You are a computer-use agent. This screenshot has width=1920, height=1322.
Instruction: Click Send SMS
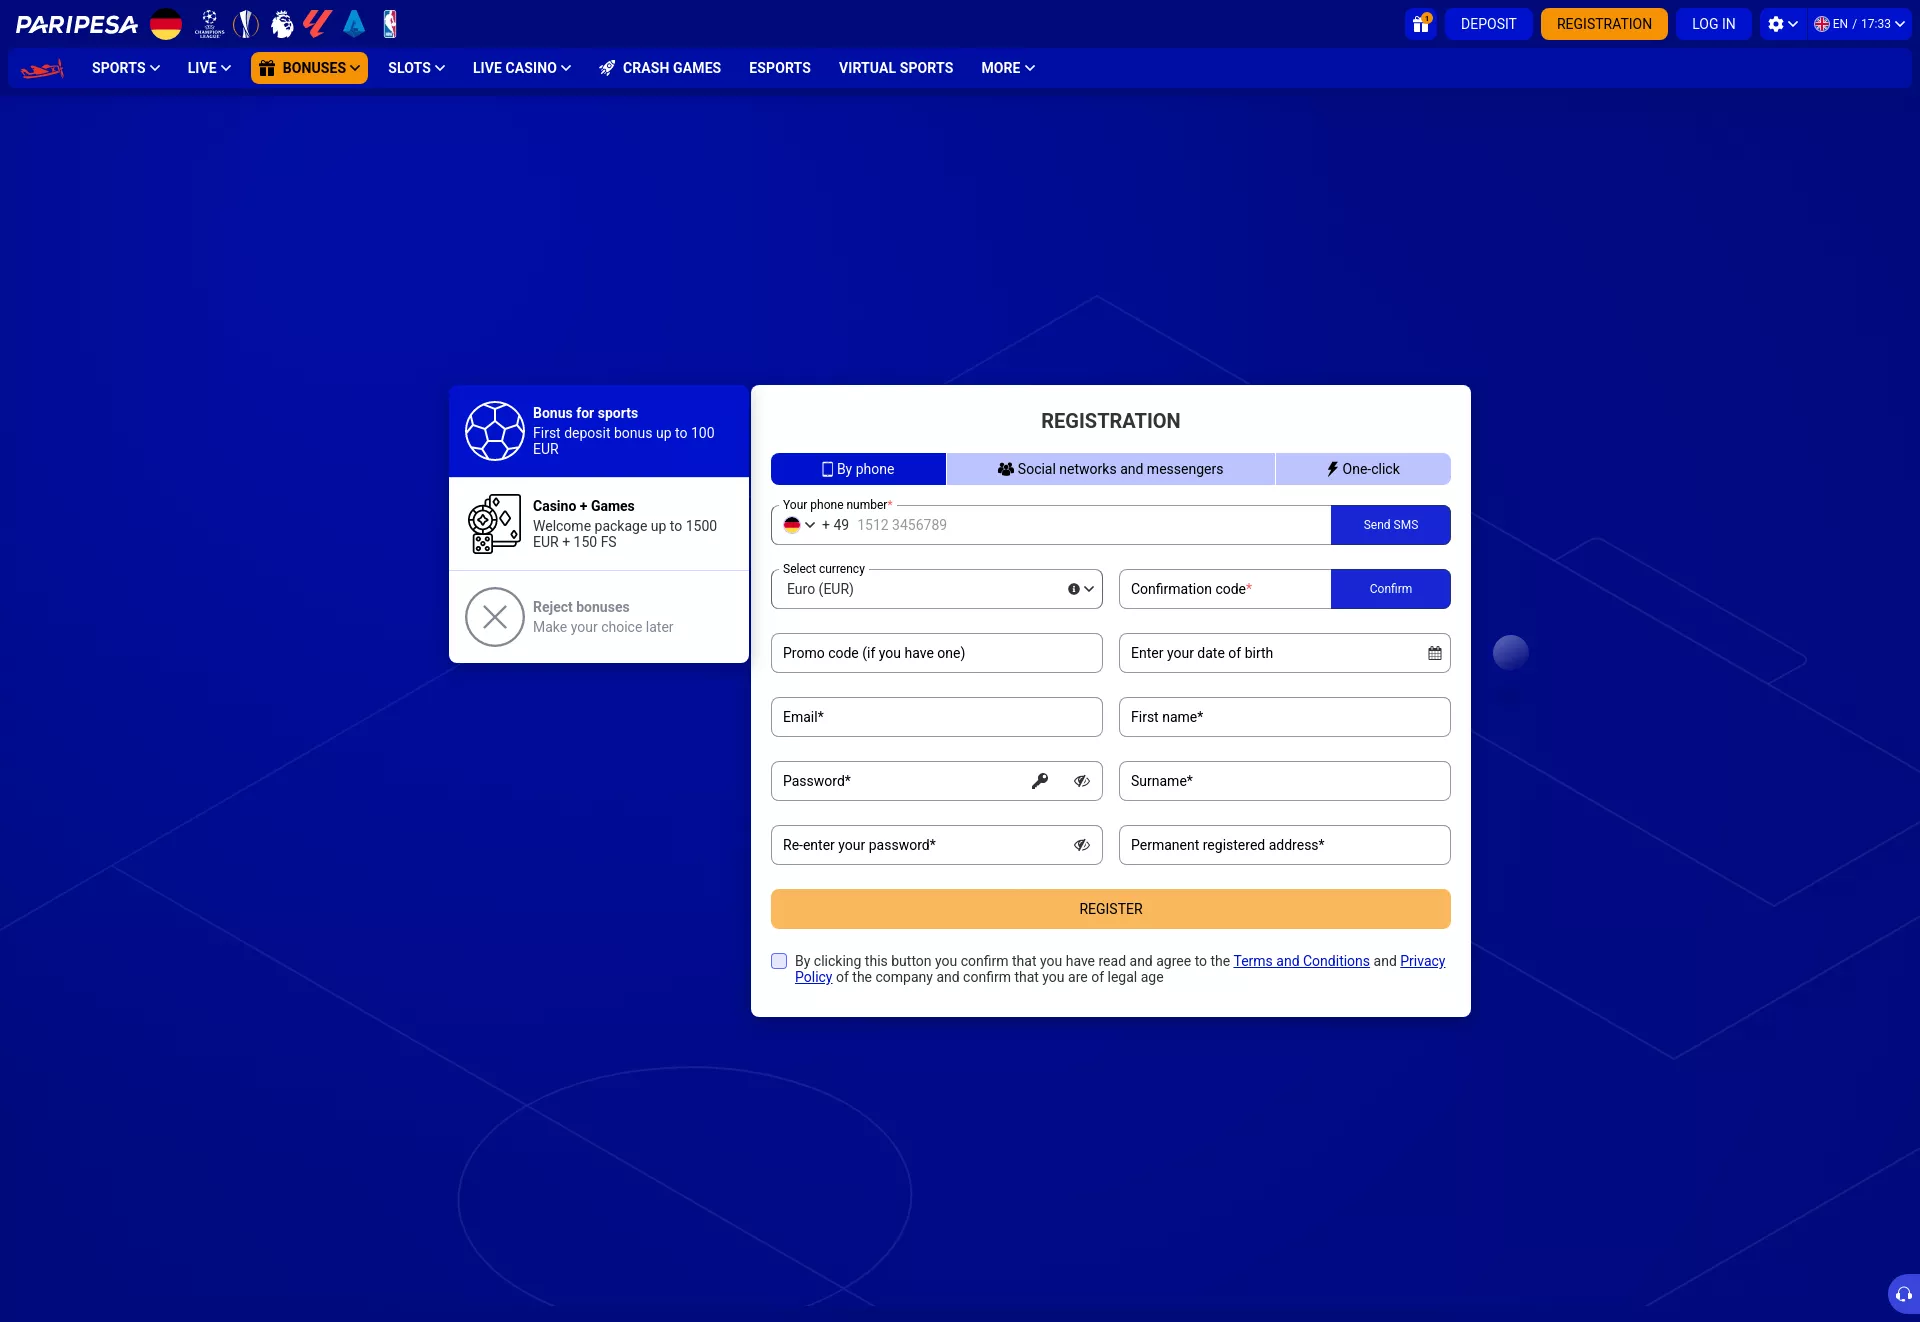tap(1391, 525)
